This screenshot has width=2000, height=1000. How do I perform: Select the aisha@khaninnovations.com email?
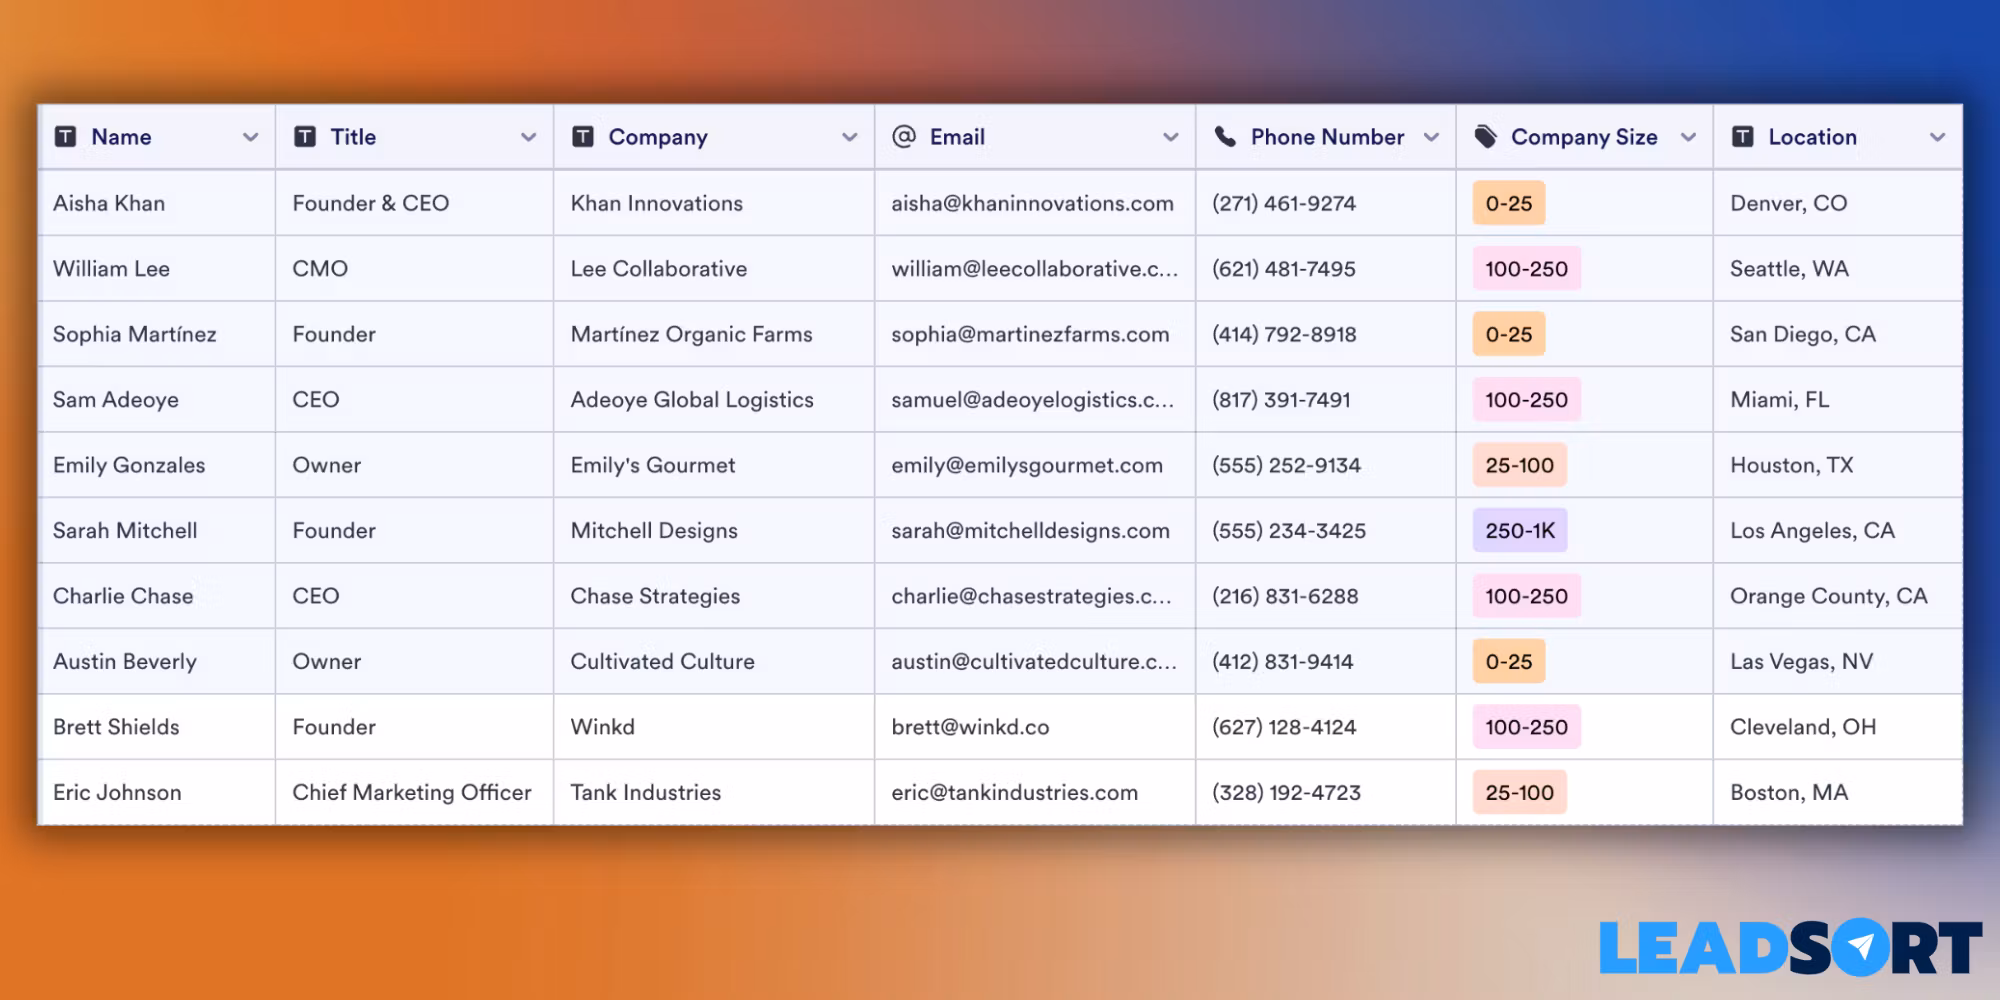coord(1032,204)
